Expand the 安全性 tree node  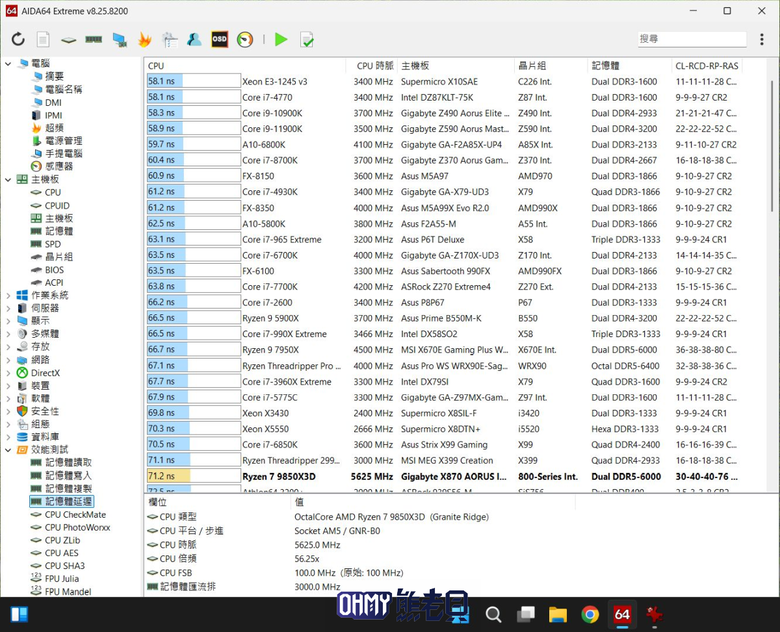(x=8, y=412)
